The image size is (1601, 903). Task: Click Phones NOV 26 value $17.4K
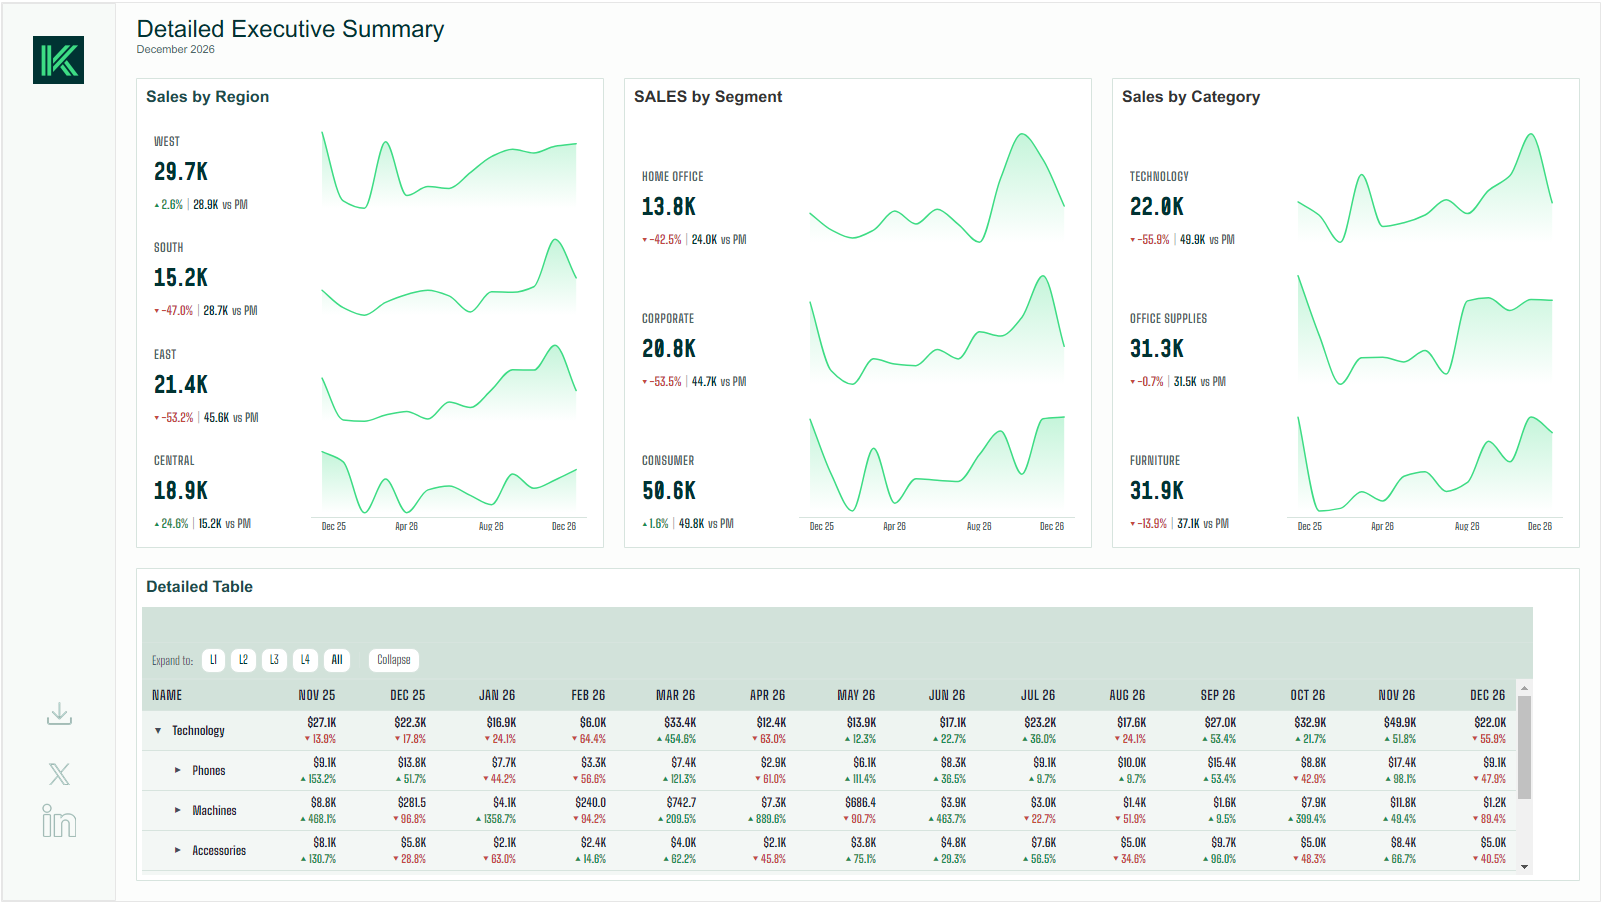pos(1402,763)
